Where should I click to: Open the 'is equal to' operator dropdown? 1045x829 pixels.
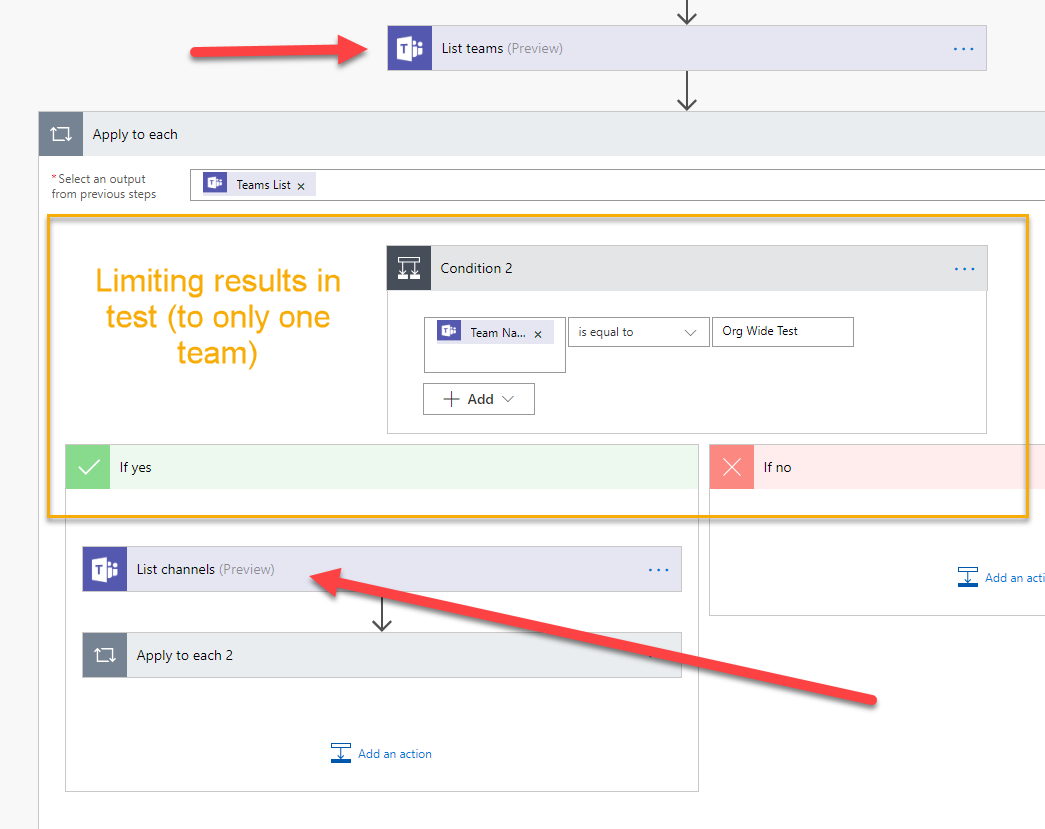tap(636, 332)
